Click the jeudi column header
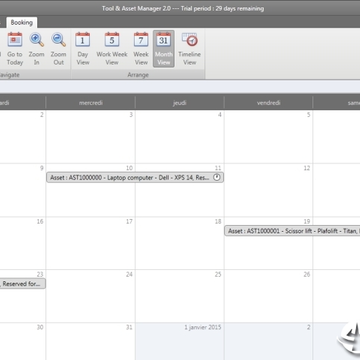The width and height of the screenshot is (360, 360). coord(180,103)
